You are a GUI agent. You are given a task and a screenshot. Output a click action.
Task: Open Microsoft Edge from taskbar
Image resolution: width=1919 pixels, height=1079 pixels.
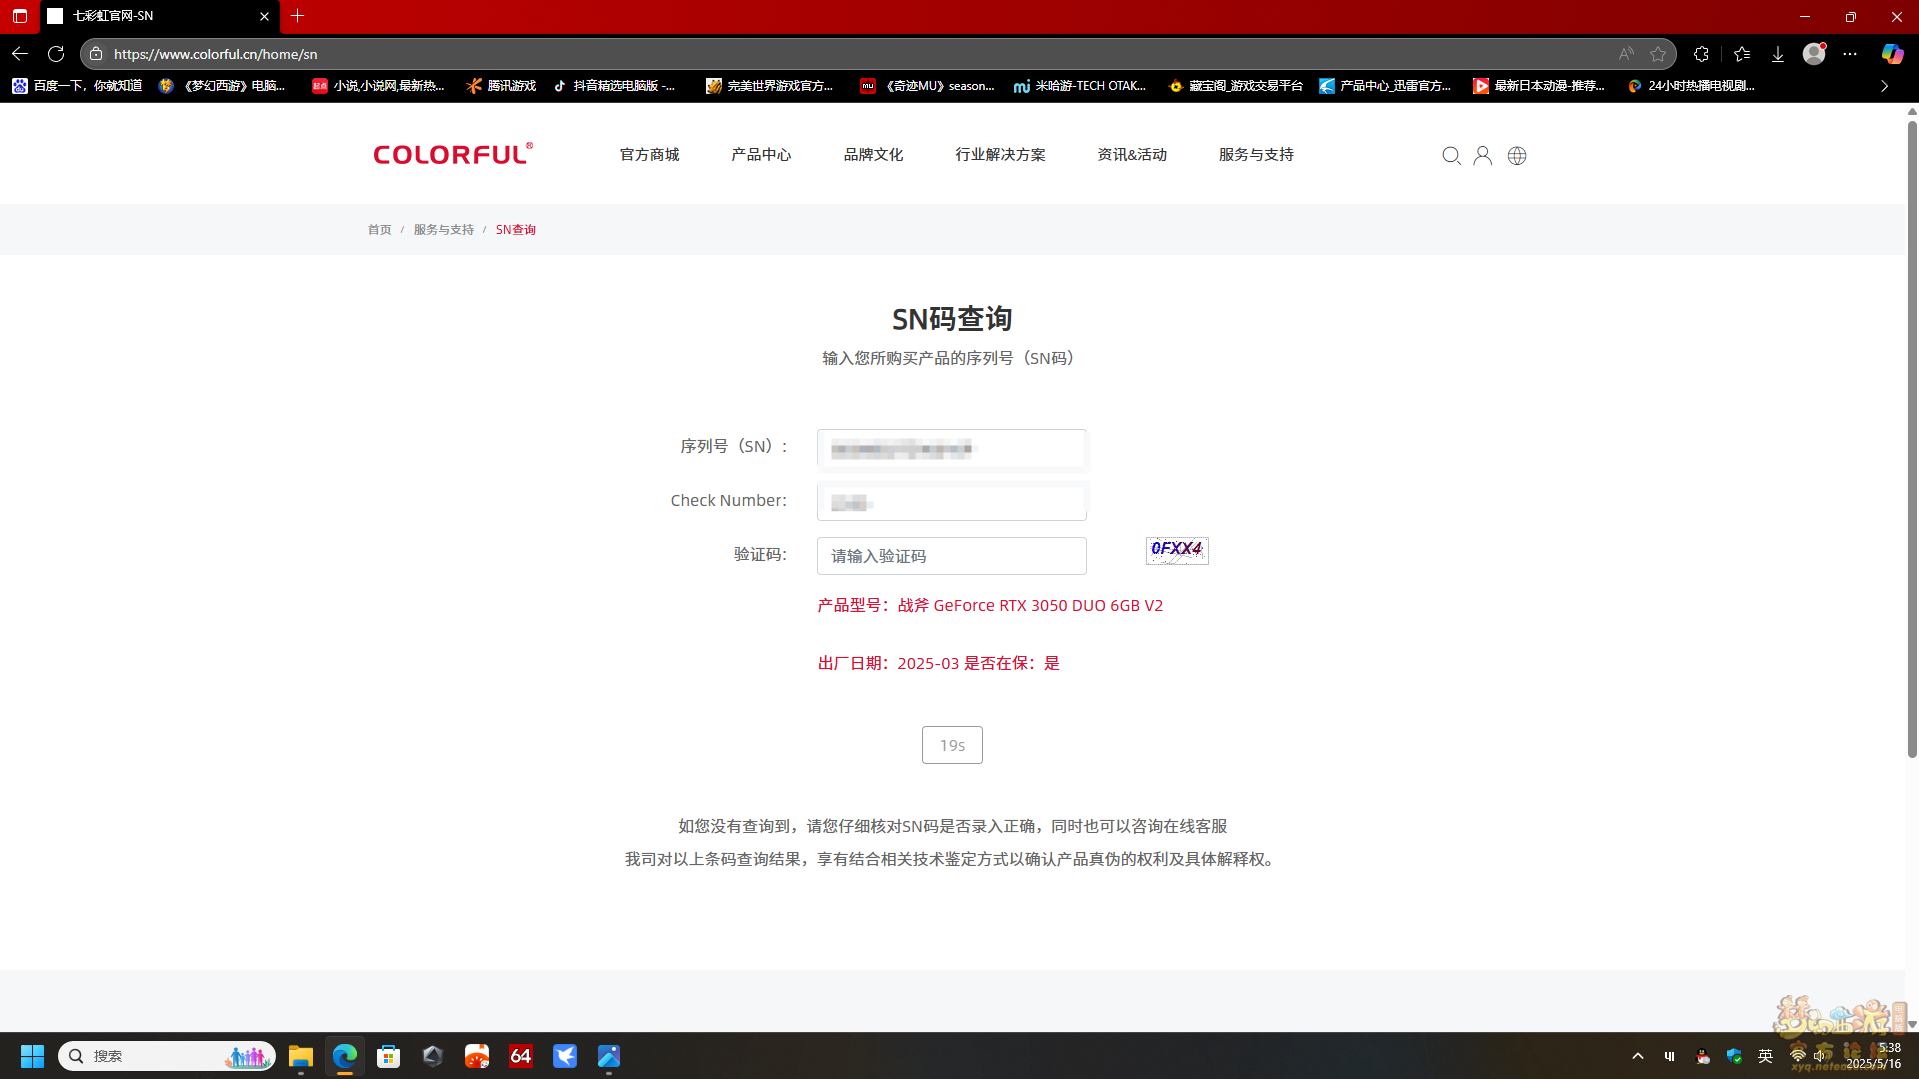click(x=345, y=1056)
